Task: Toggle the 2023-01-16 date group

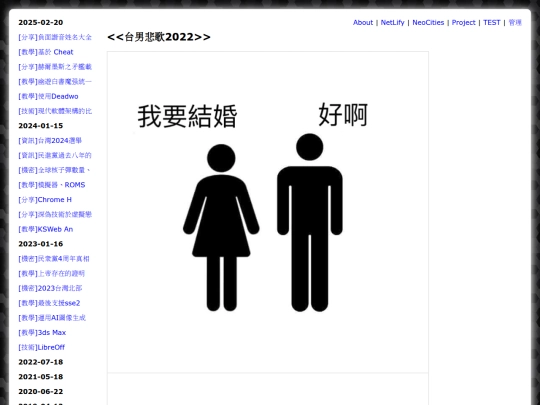Action: (x=41, y=244)
